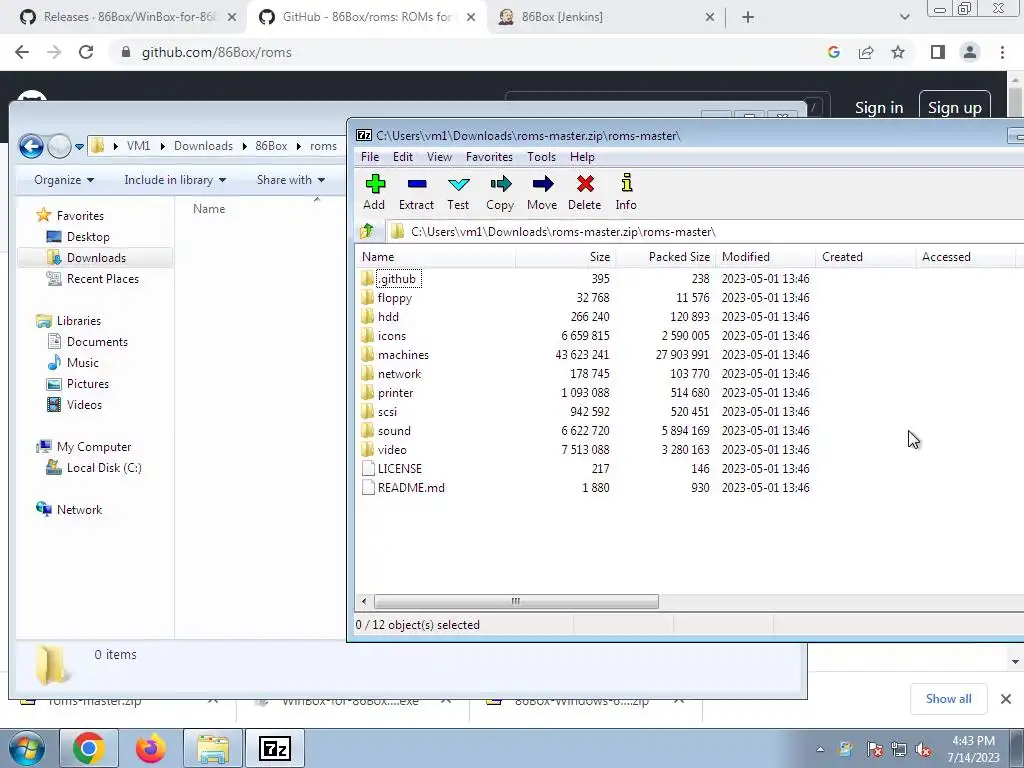Click the 7-Zip horizontal scrollbar thumb
1024x768 pixels.
point(516,601)
